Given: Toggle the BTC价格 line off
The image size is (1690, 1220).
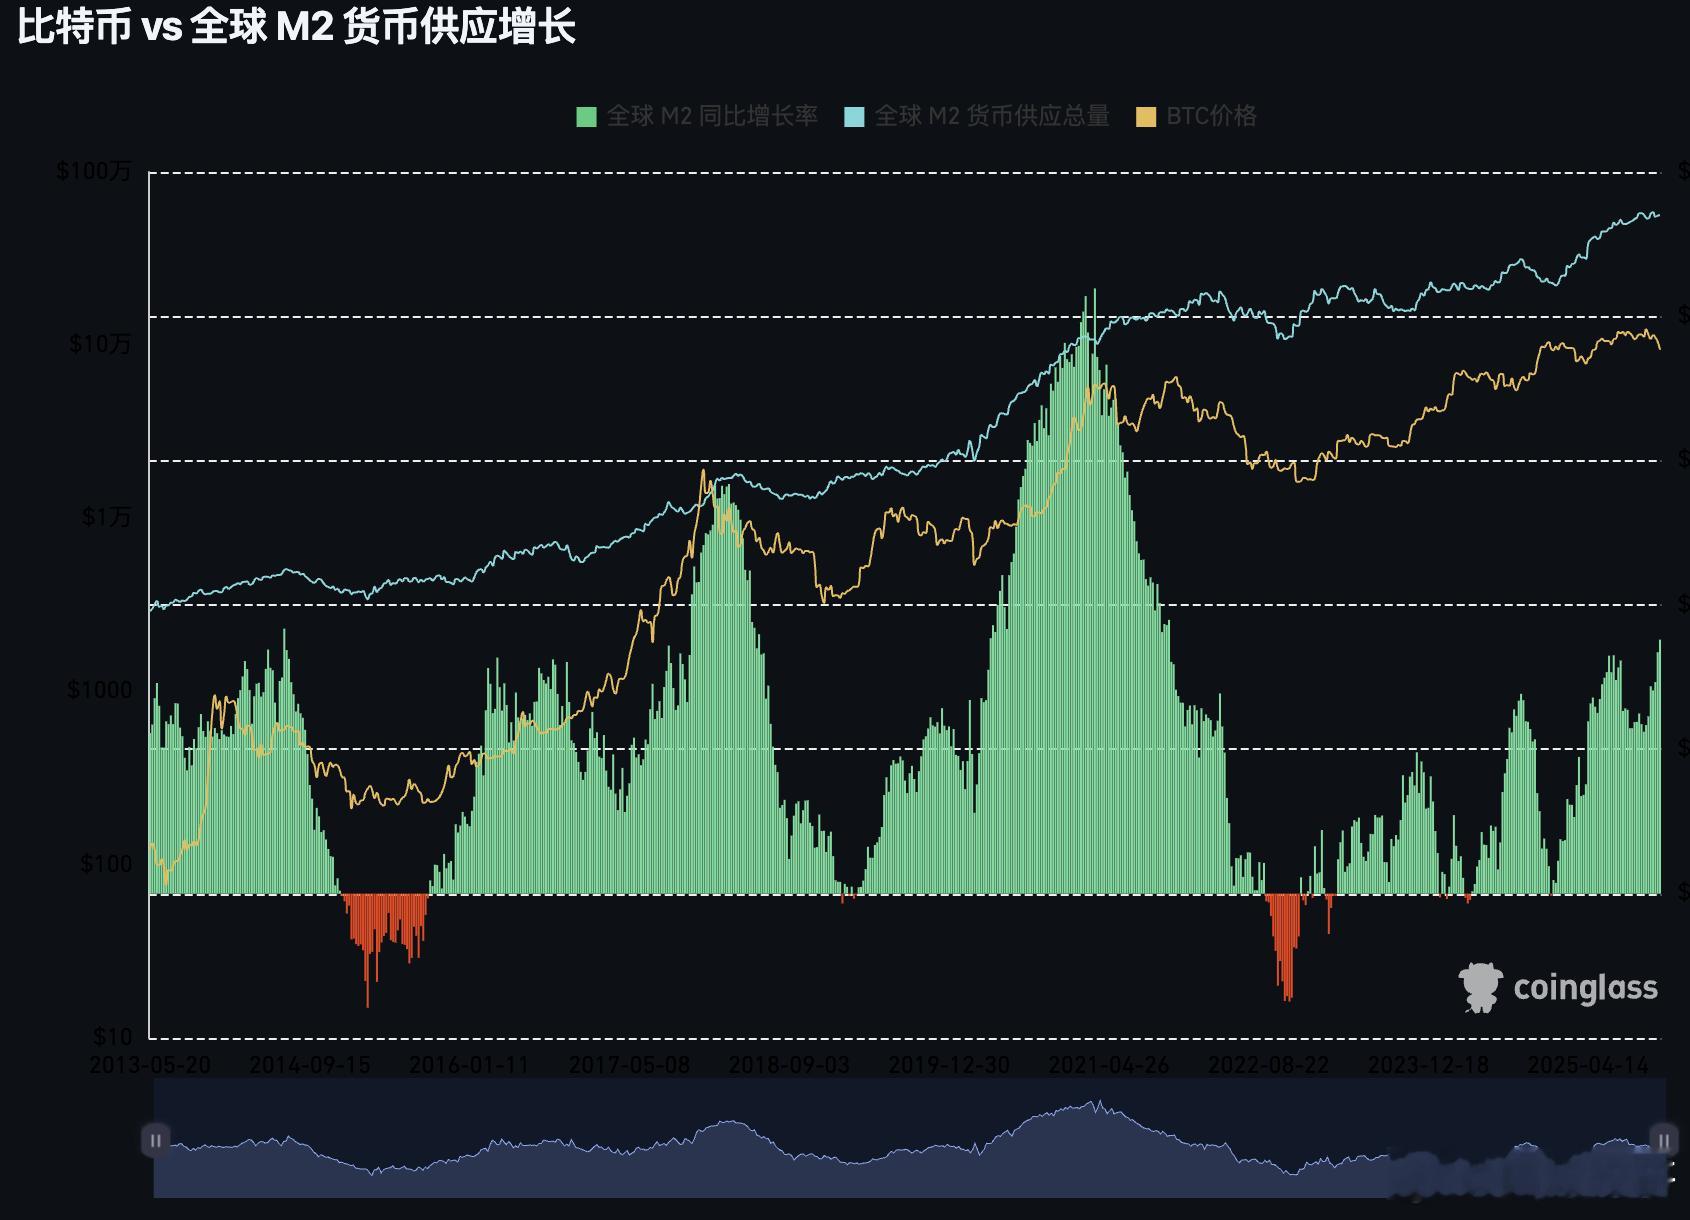Looking at the screenshot, I should pyautogui.click(x=1210, y=116).
